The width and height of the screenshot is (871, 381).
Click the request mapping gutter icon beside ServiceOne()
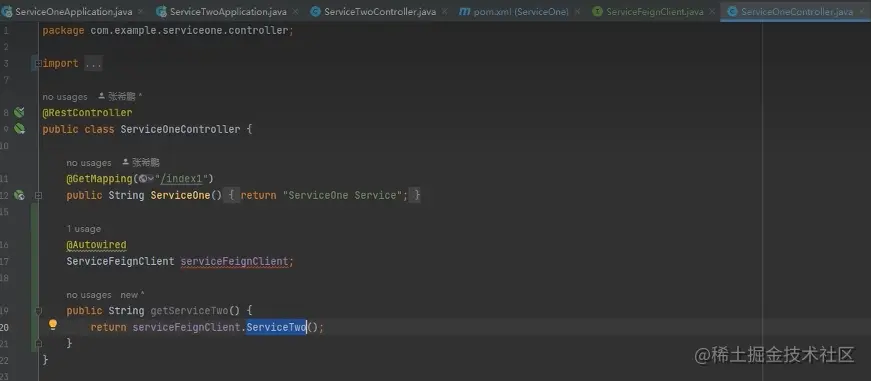point(19,195)
